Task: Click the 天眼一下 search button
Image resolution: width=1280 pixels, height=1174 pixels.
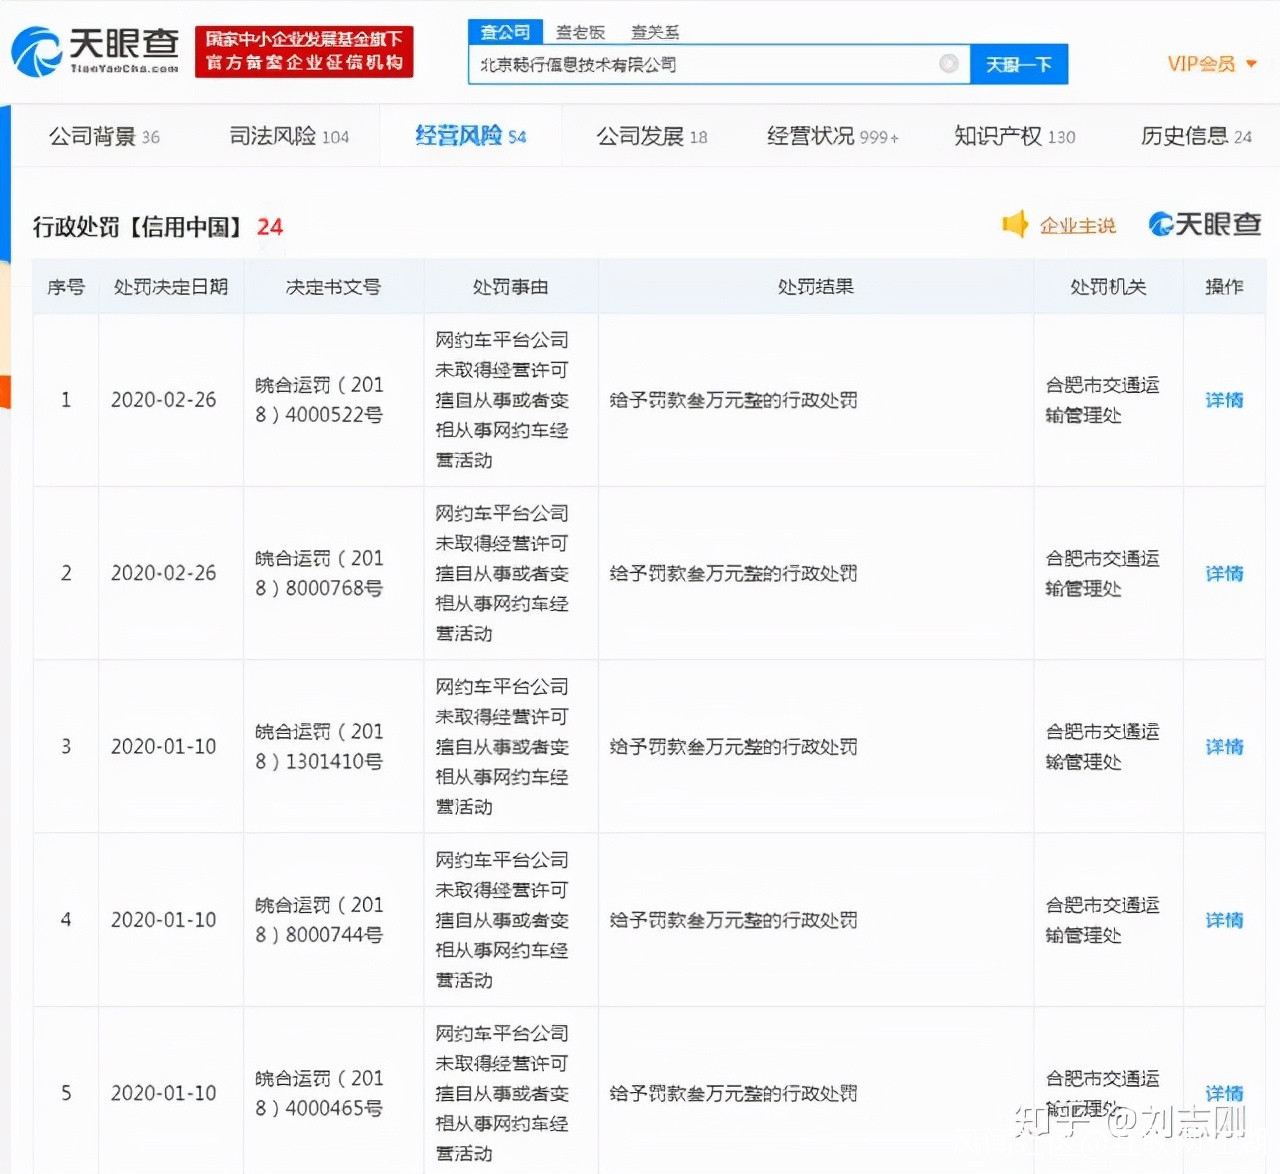Action: [1019, 64]
